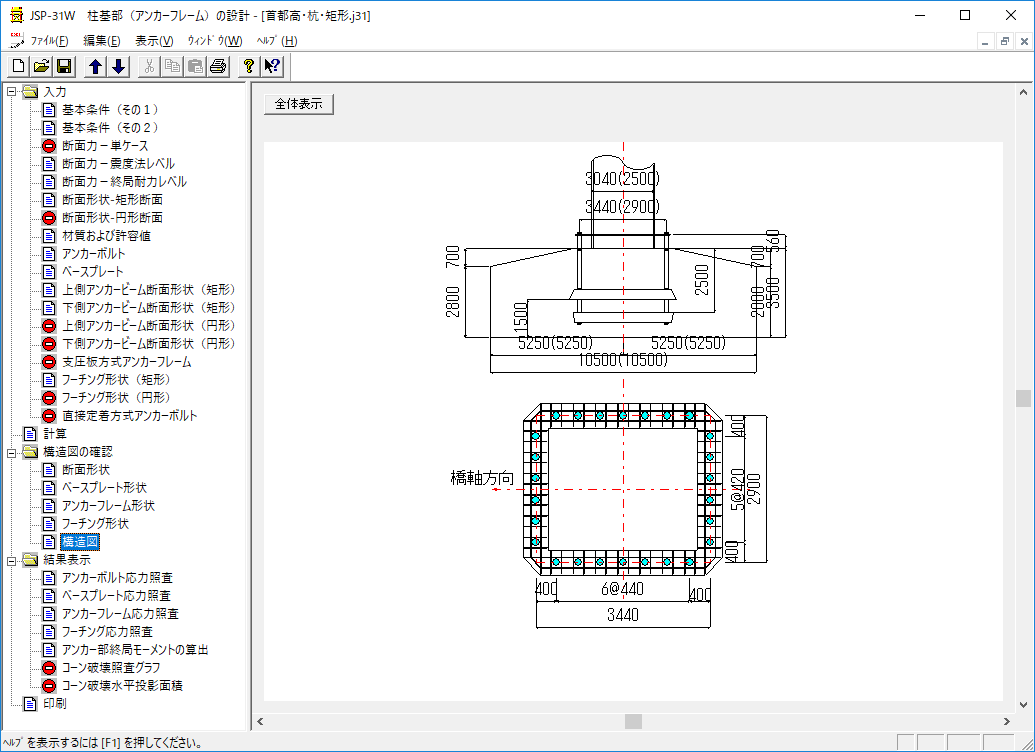Open the 計算 tree item
Image resolution: width=1035 pixels, height=752 pixels.
[x=55, y=434]
